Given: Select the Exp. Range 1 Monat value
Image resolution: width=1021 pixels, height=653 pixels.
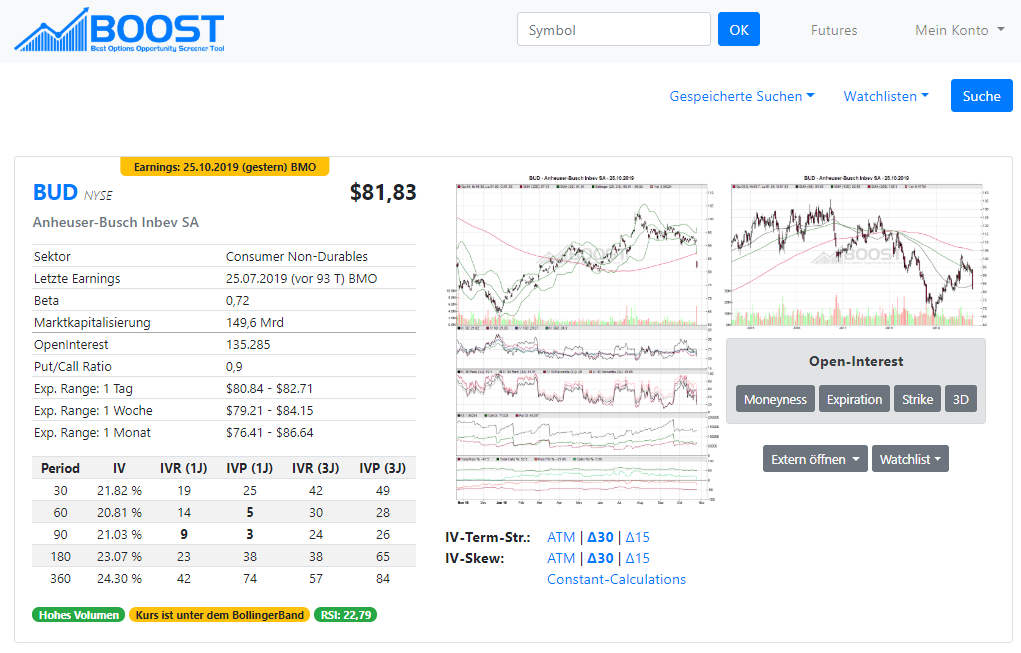Looking at the screenshot, I should (270, 432).
